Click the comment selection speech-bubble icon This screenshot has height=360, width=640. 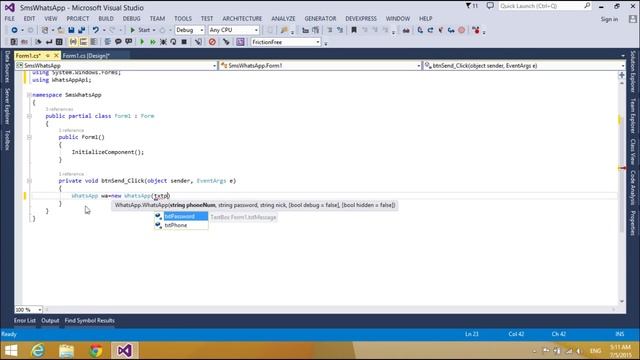click(x=118, y=42)
